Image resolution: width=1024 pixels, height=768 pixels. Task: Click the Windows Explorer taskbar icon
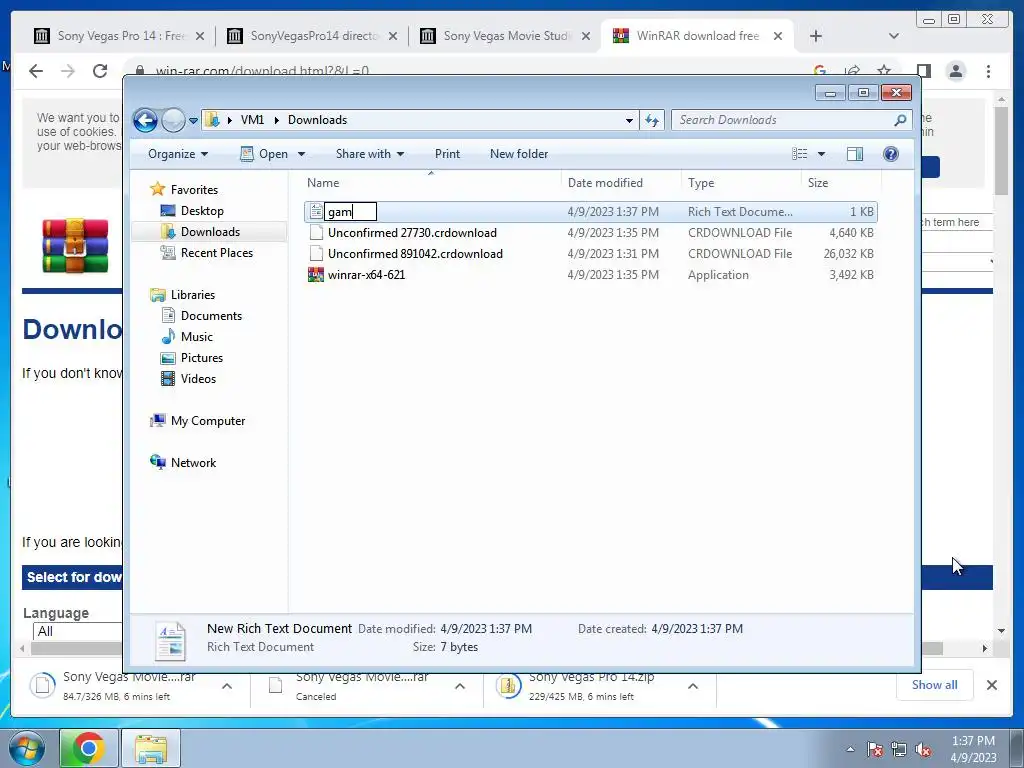[152, 748]
